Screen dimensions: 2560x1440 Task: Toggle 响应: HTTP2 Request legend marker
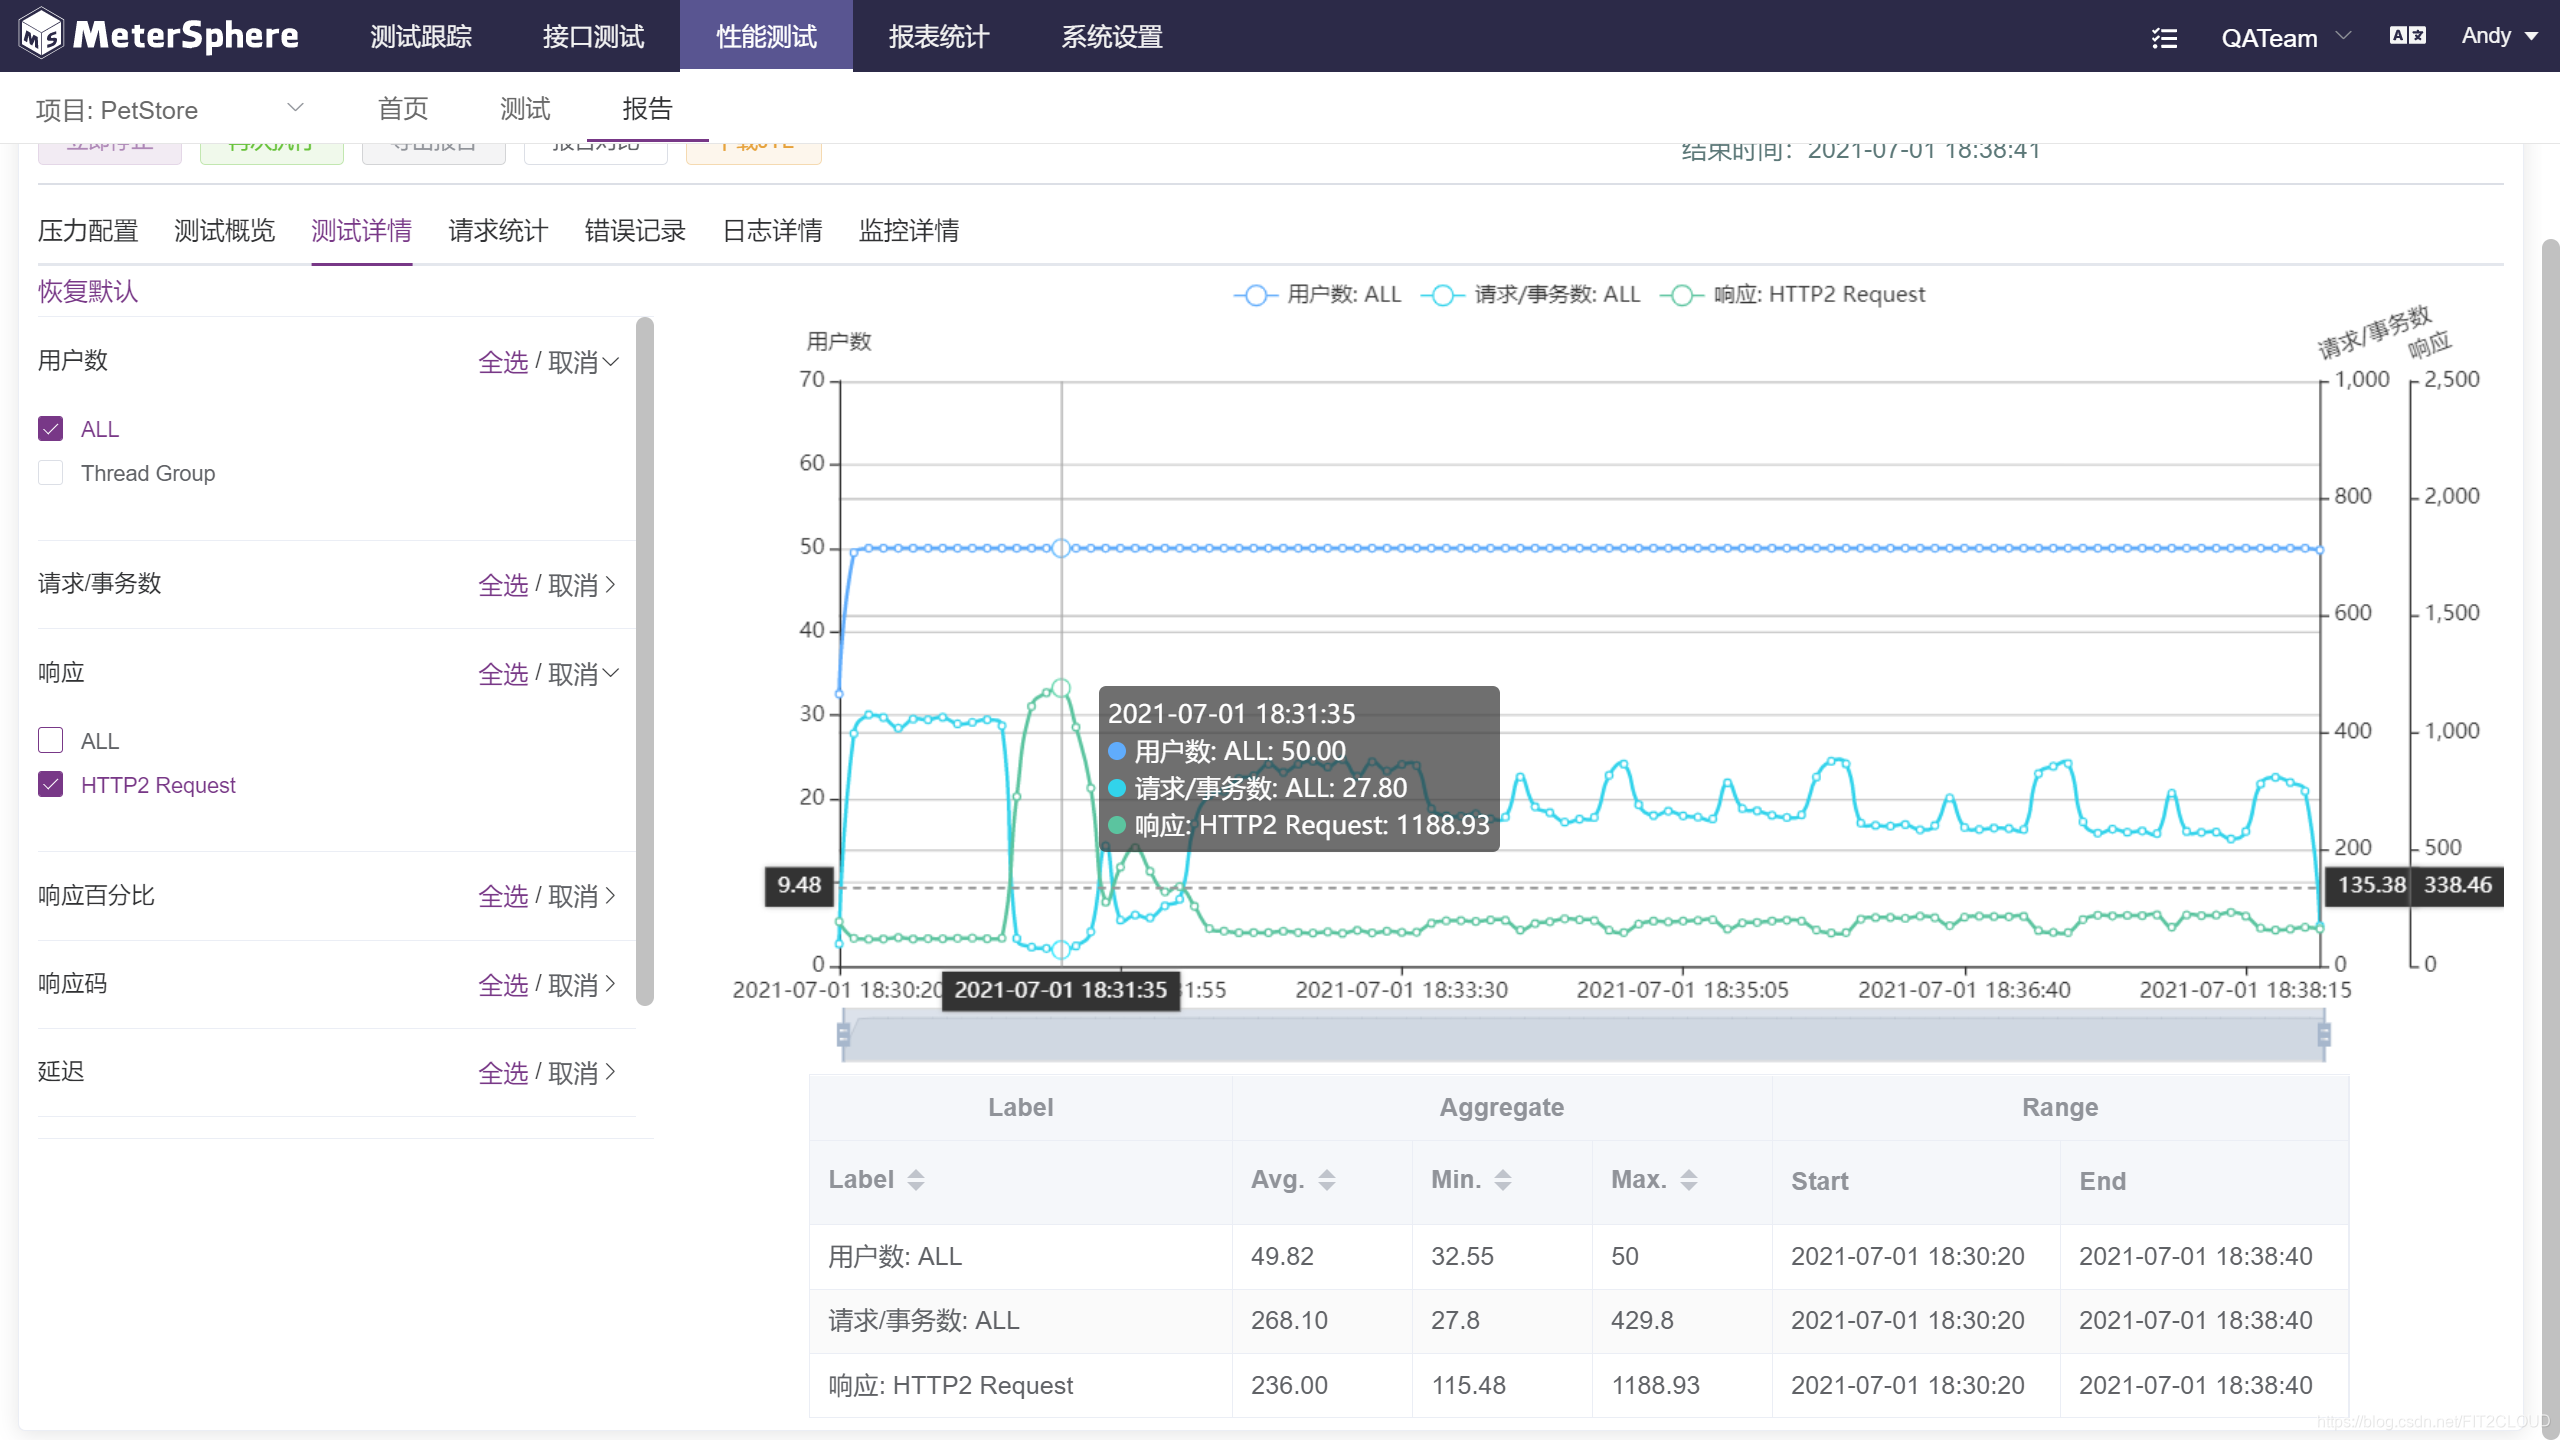coord(1682,295)
